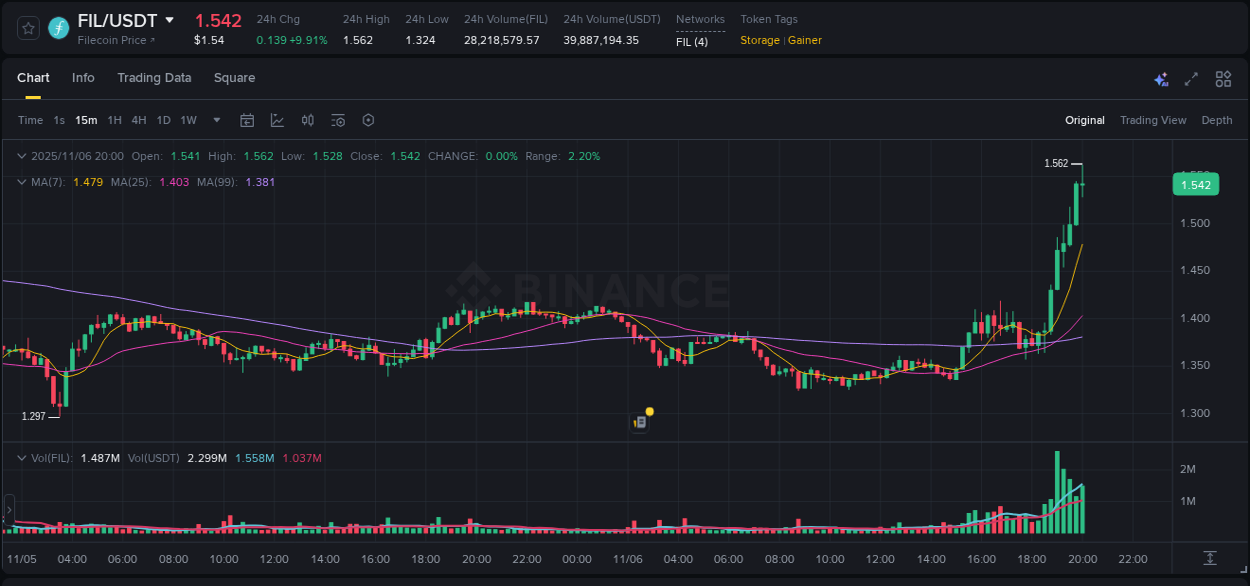1250x586 pixels.
Task: Launch the AI assistant sparkle icon
Action: [1160, 78]
